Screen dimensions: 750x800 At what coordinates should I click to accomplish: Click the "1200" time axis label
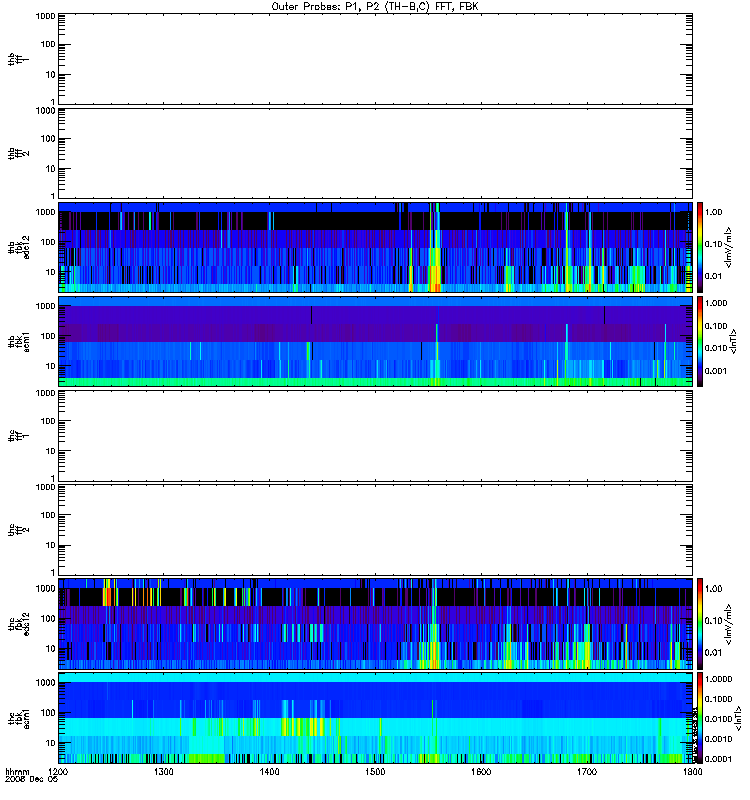[58, 772]
